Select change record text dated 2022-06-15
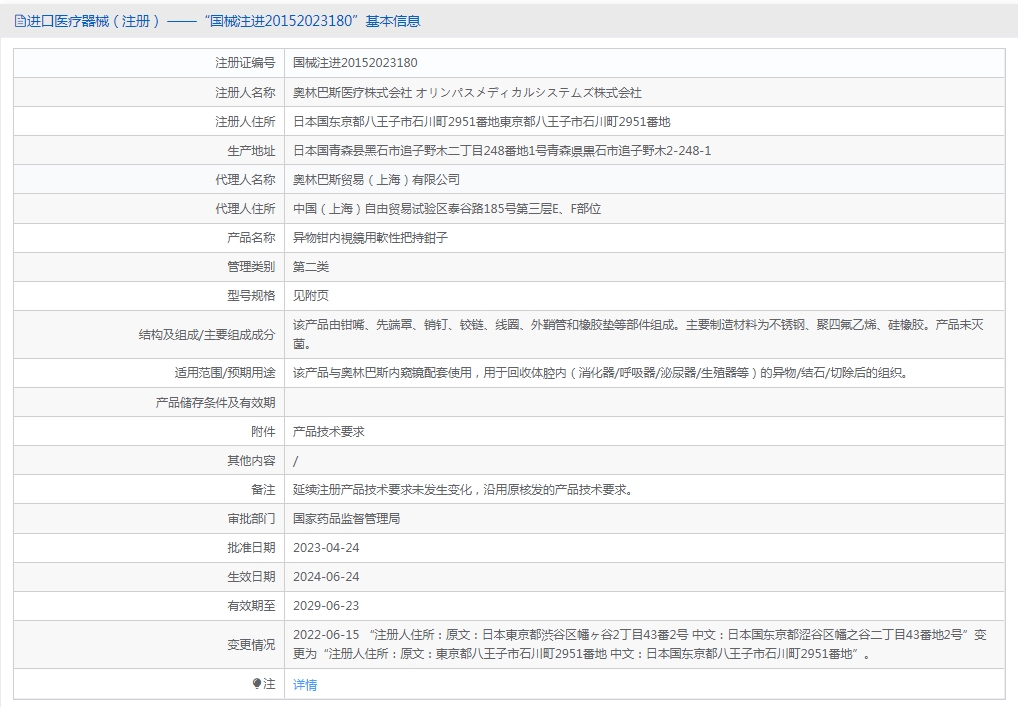 pos(639,644)
